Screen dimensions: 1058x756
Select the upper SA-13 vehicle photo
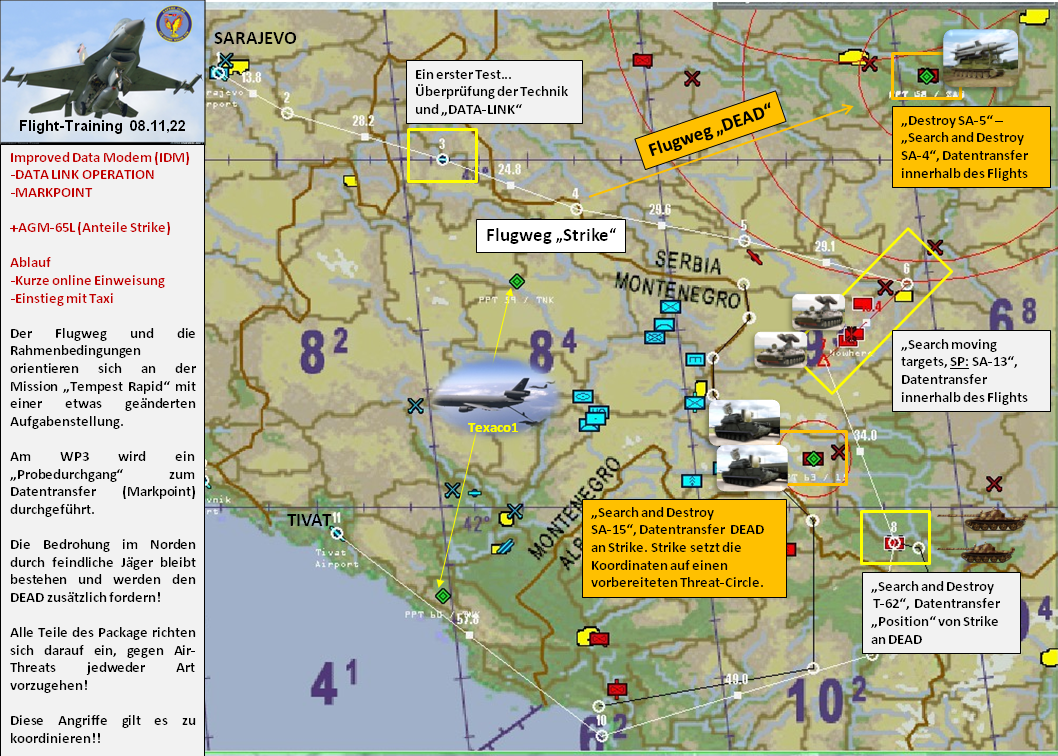818,312
